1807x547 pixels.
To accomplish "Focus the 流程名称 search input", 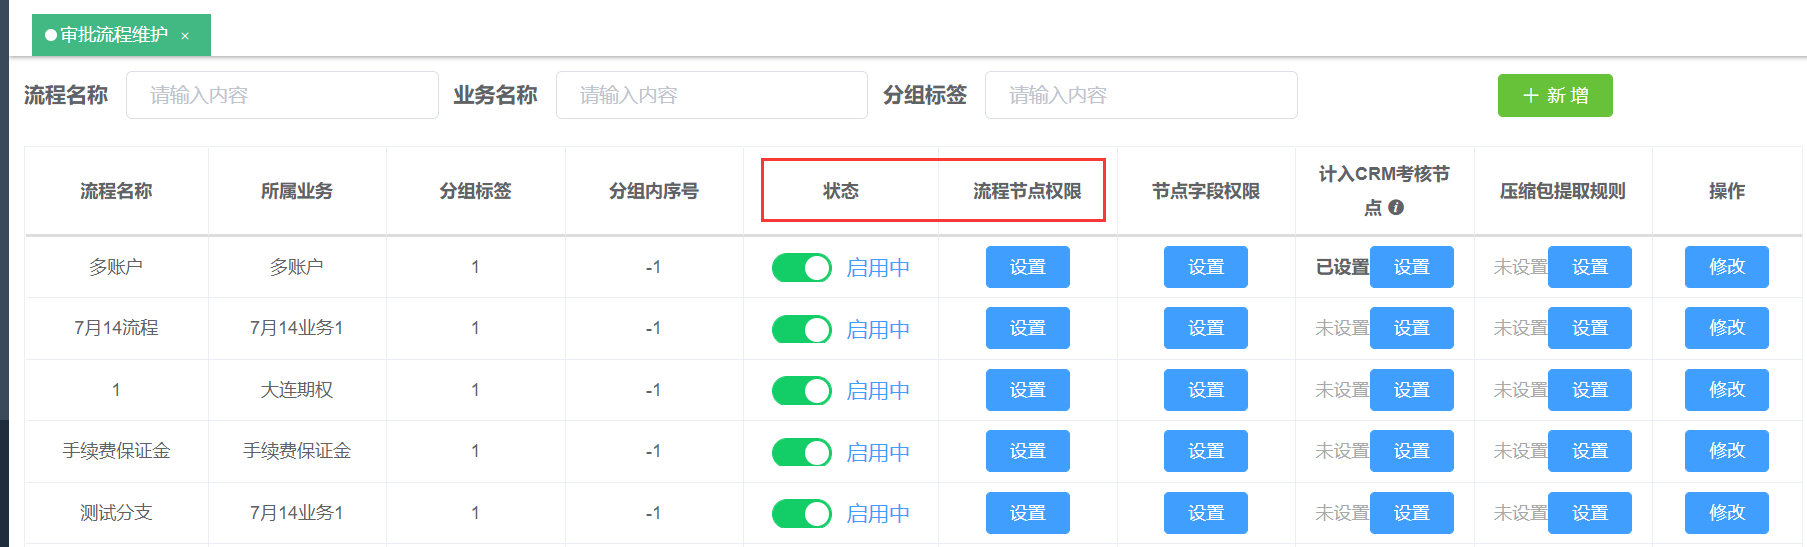I will (x=282, y=95).
